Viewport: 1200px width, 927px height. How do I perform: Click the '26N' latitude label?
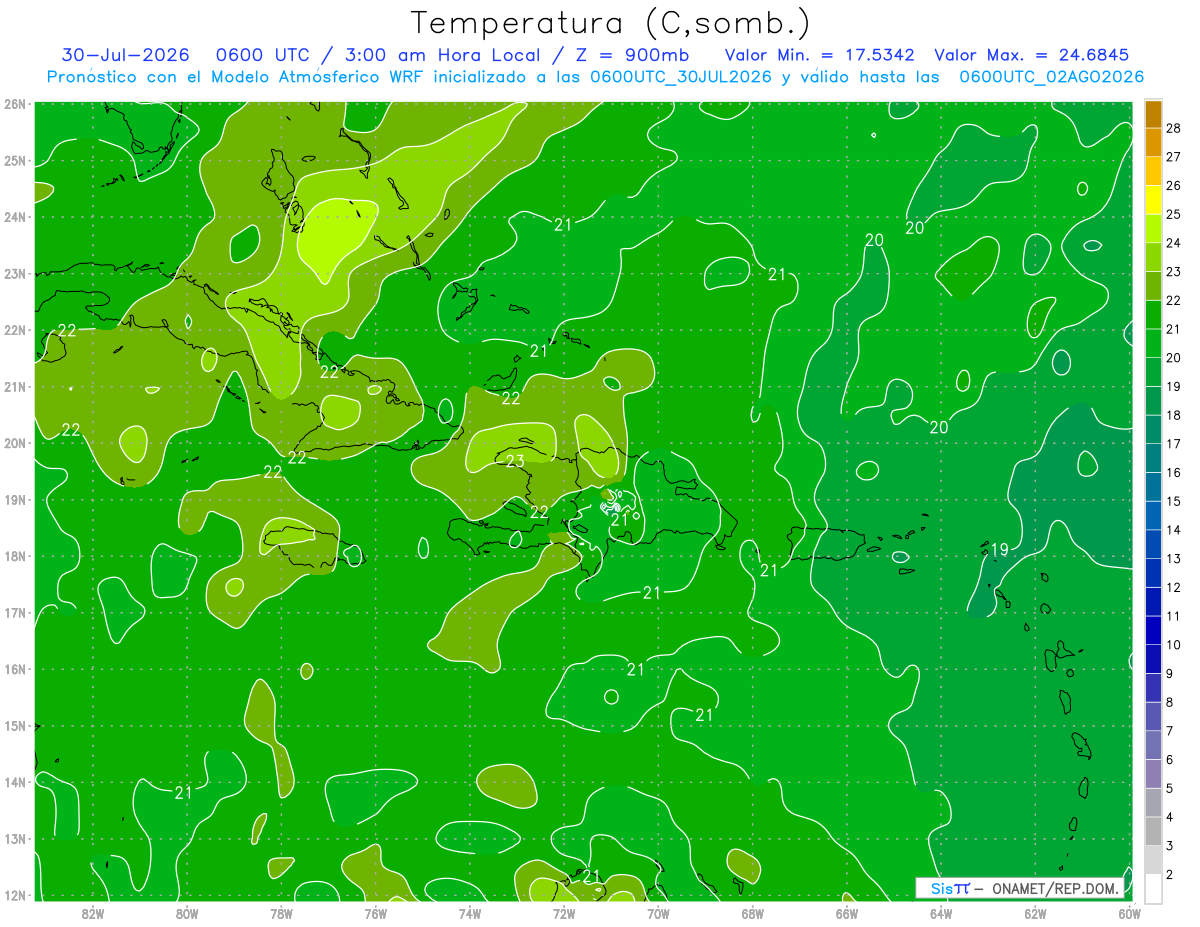(15, 104)
